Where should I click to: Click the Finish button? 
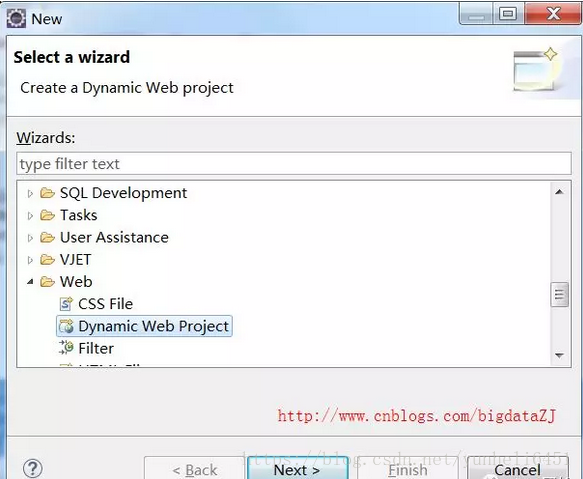click(x=408, y=469)
